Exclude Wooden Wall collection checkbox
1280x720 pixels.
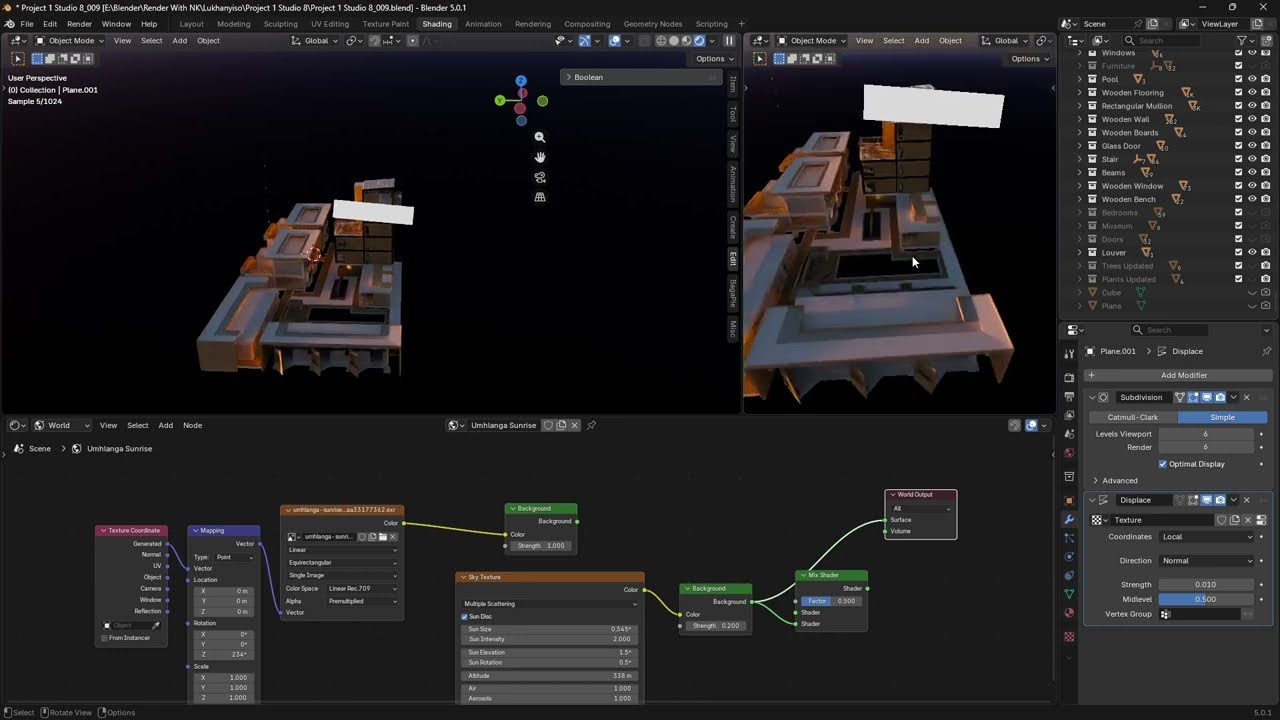click(1239, 119)
